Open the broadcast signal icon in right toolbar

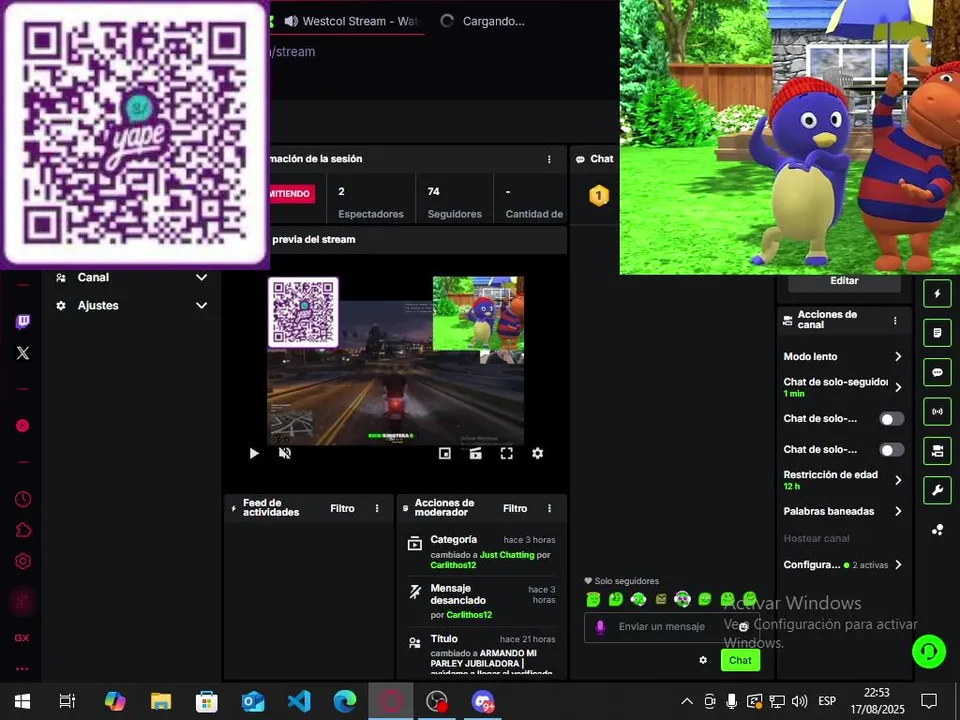pos(937,411)
